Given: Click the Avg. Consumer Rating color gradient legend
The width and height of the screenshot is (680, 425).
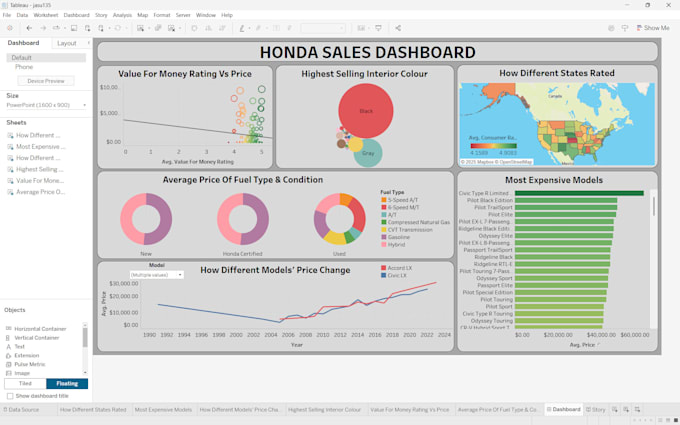Looking at the screenshot, I should tap(494, 146).
